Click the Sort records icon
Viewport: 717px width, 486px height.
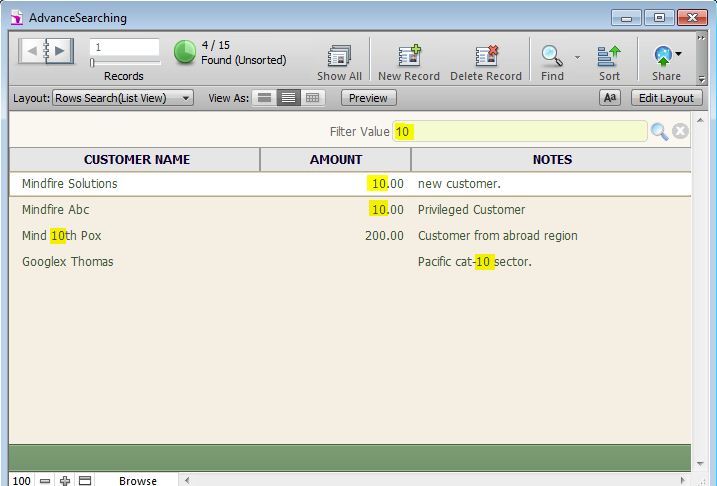[609, 57]
